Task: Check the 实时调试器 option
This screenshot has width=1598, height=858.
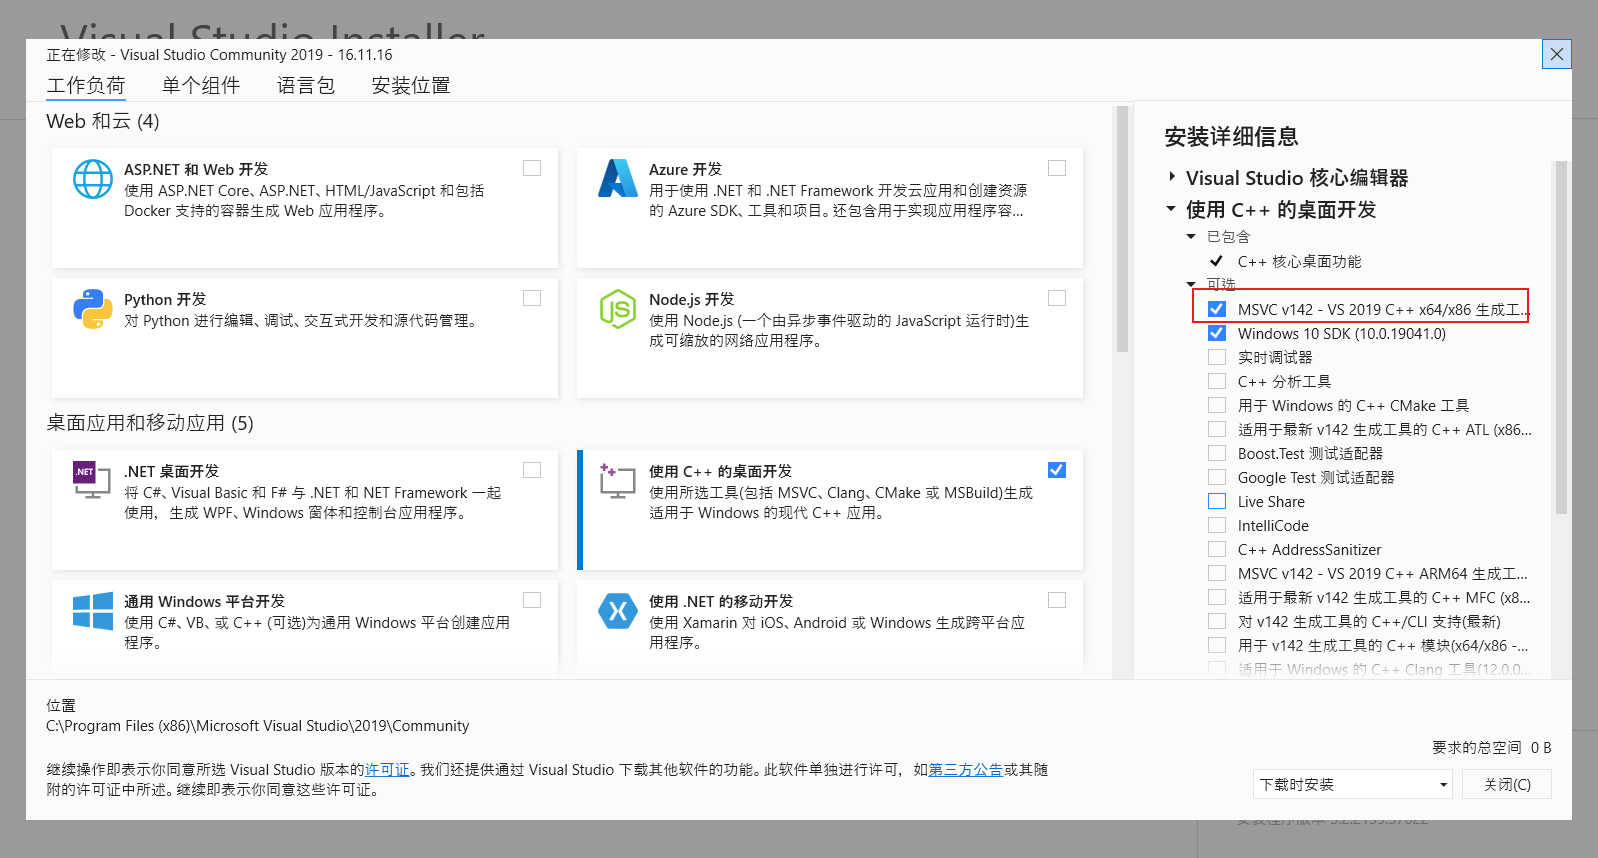Action: [1217, 357]
